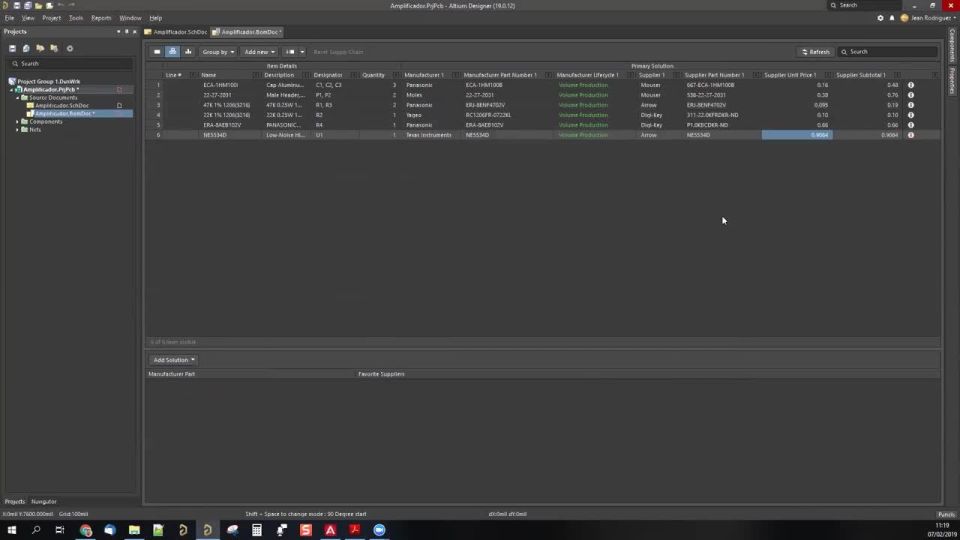Open the Properties side panel tab
Screen dimensions: 960x540
[x=952, y=81]
